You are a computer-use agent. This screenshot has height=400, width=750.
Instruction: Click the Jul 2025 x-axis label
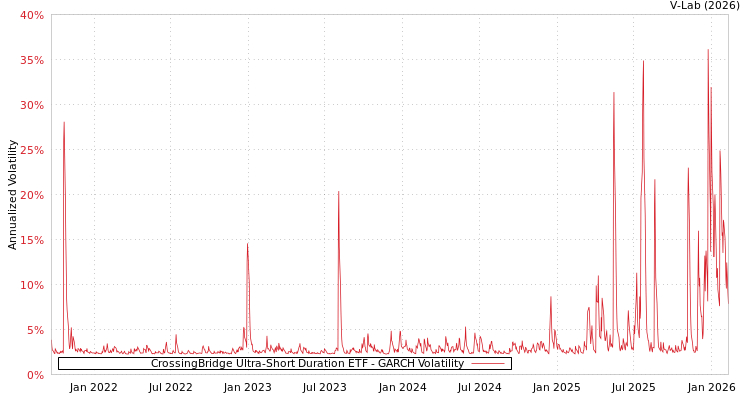pos(633,387)
